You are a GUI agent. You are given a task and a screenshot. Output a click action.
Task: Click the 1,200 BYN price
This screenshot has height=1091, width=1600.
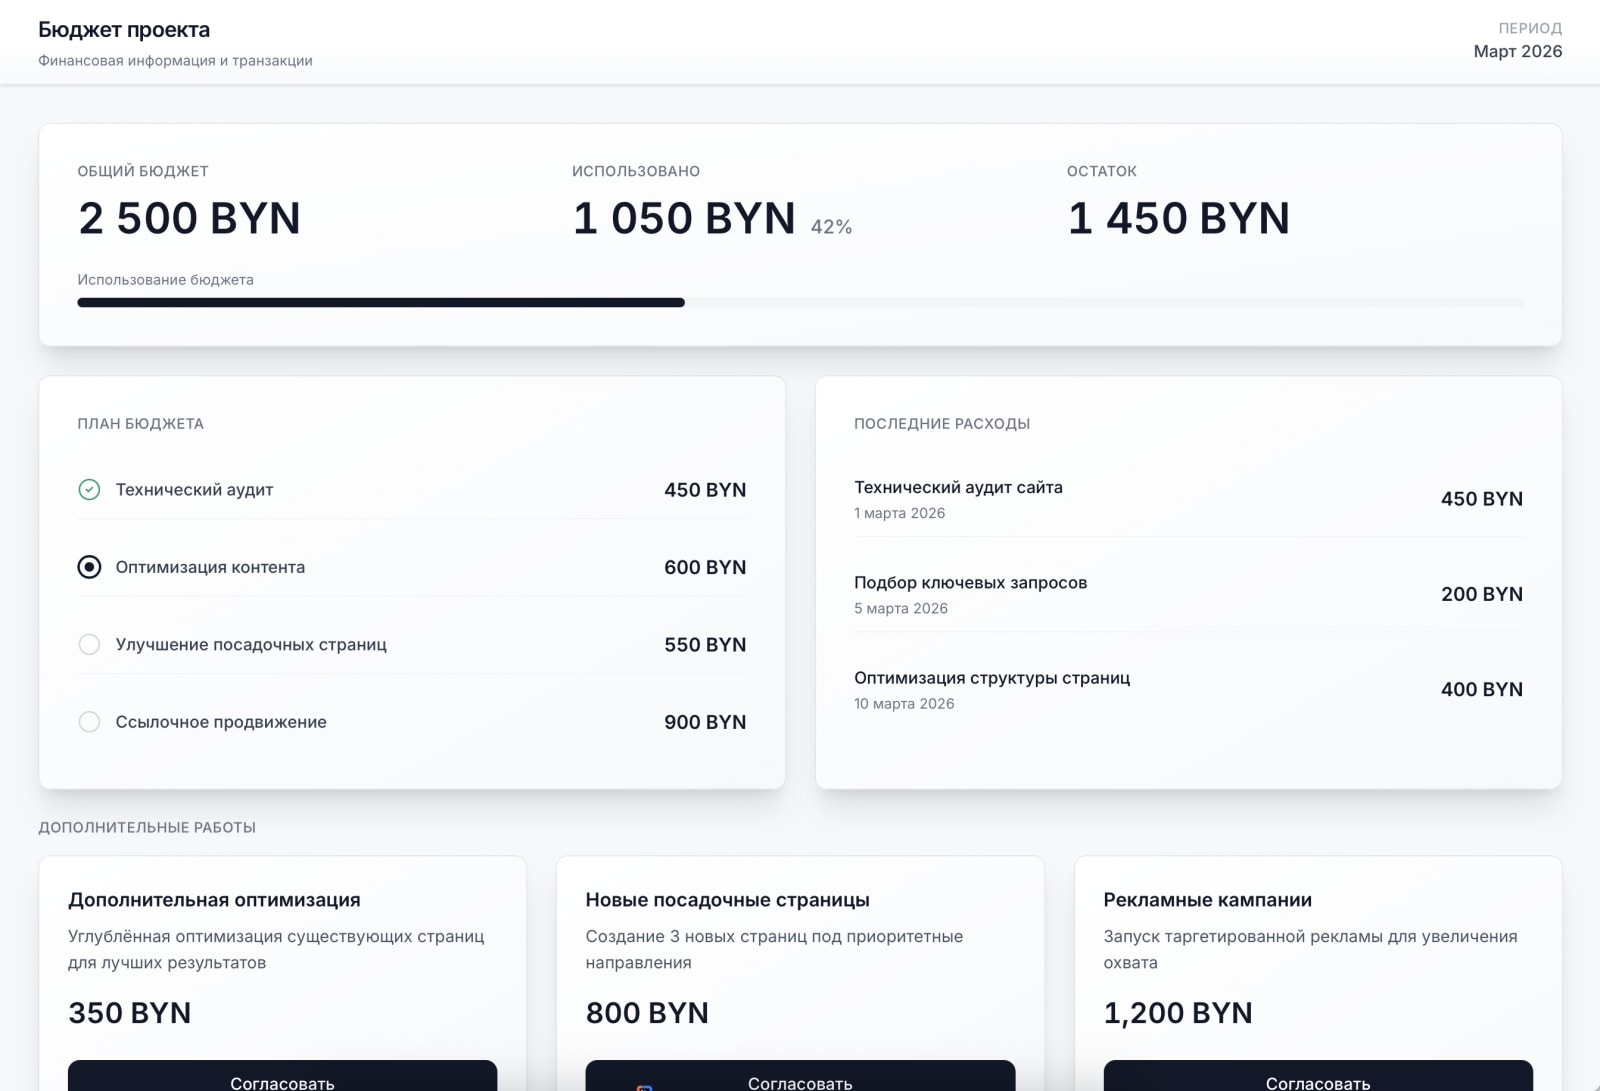(x=1178, y=1013)
